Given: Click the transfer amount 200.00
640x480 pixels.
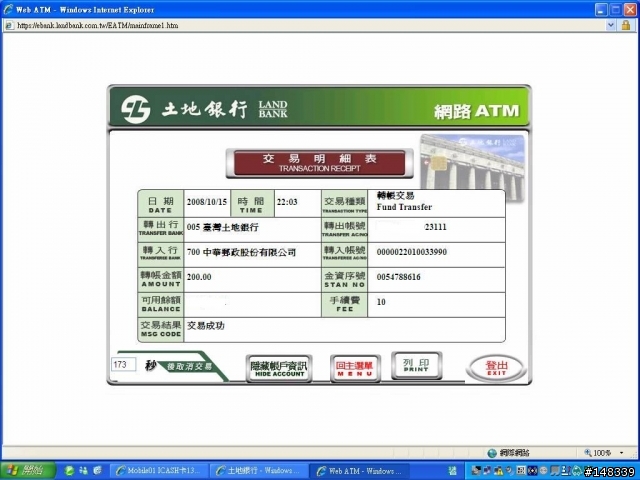Looking at the screenshot, I should tap(199, 277).
